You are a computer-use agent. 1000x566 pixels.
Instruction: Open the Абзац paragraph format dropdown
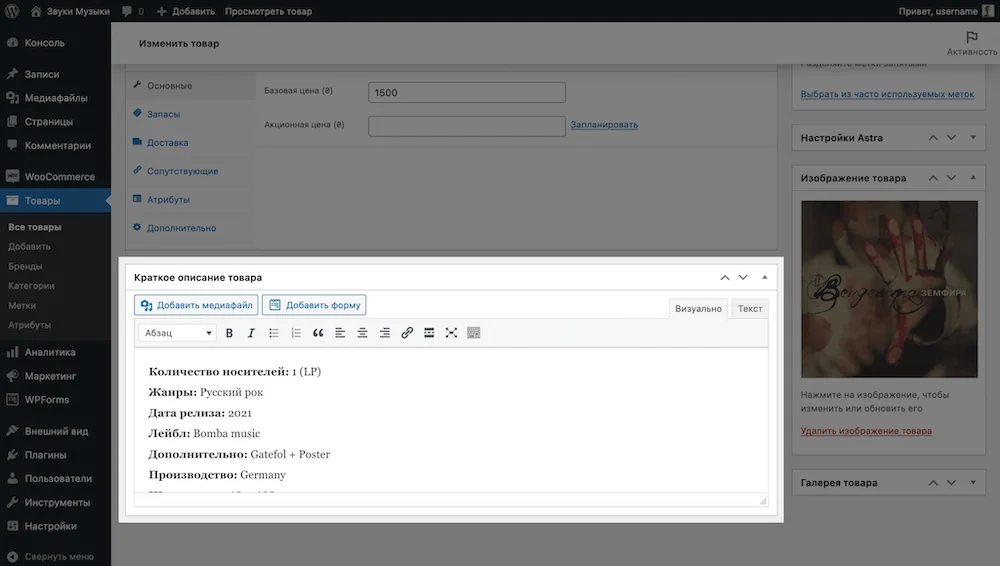point(177,332)
